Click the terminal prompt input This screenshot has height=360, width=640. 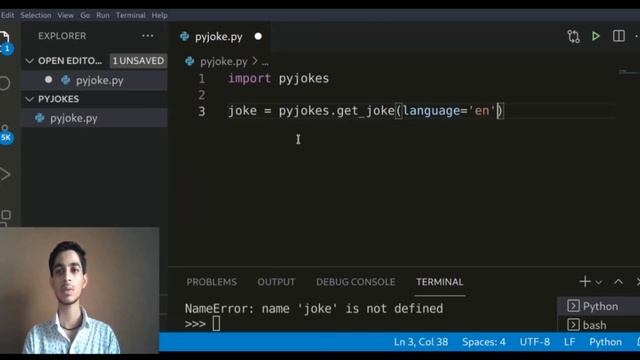pyautogui.click(x=216, y=324)
